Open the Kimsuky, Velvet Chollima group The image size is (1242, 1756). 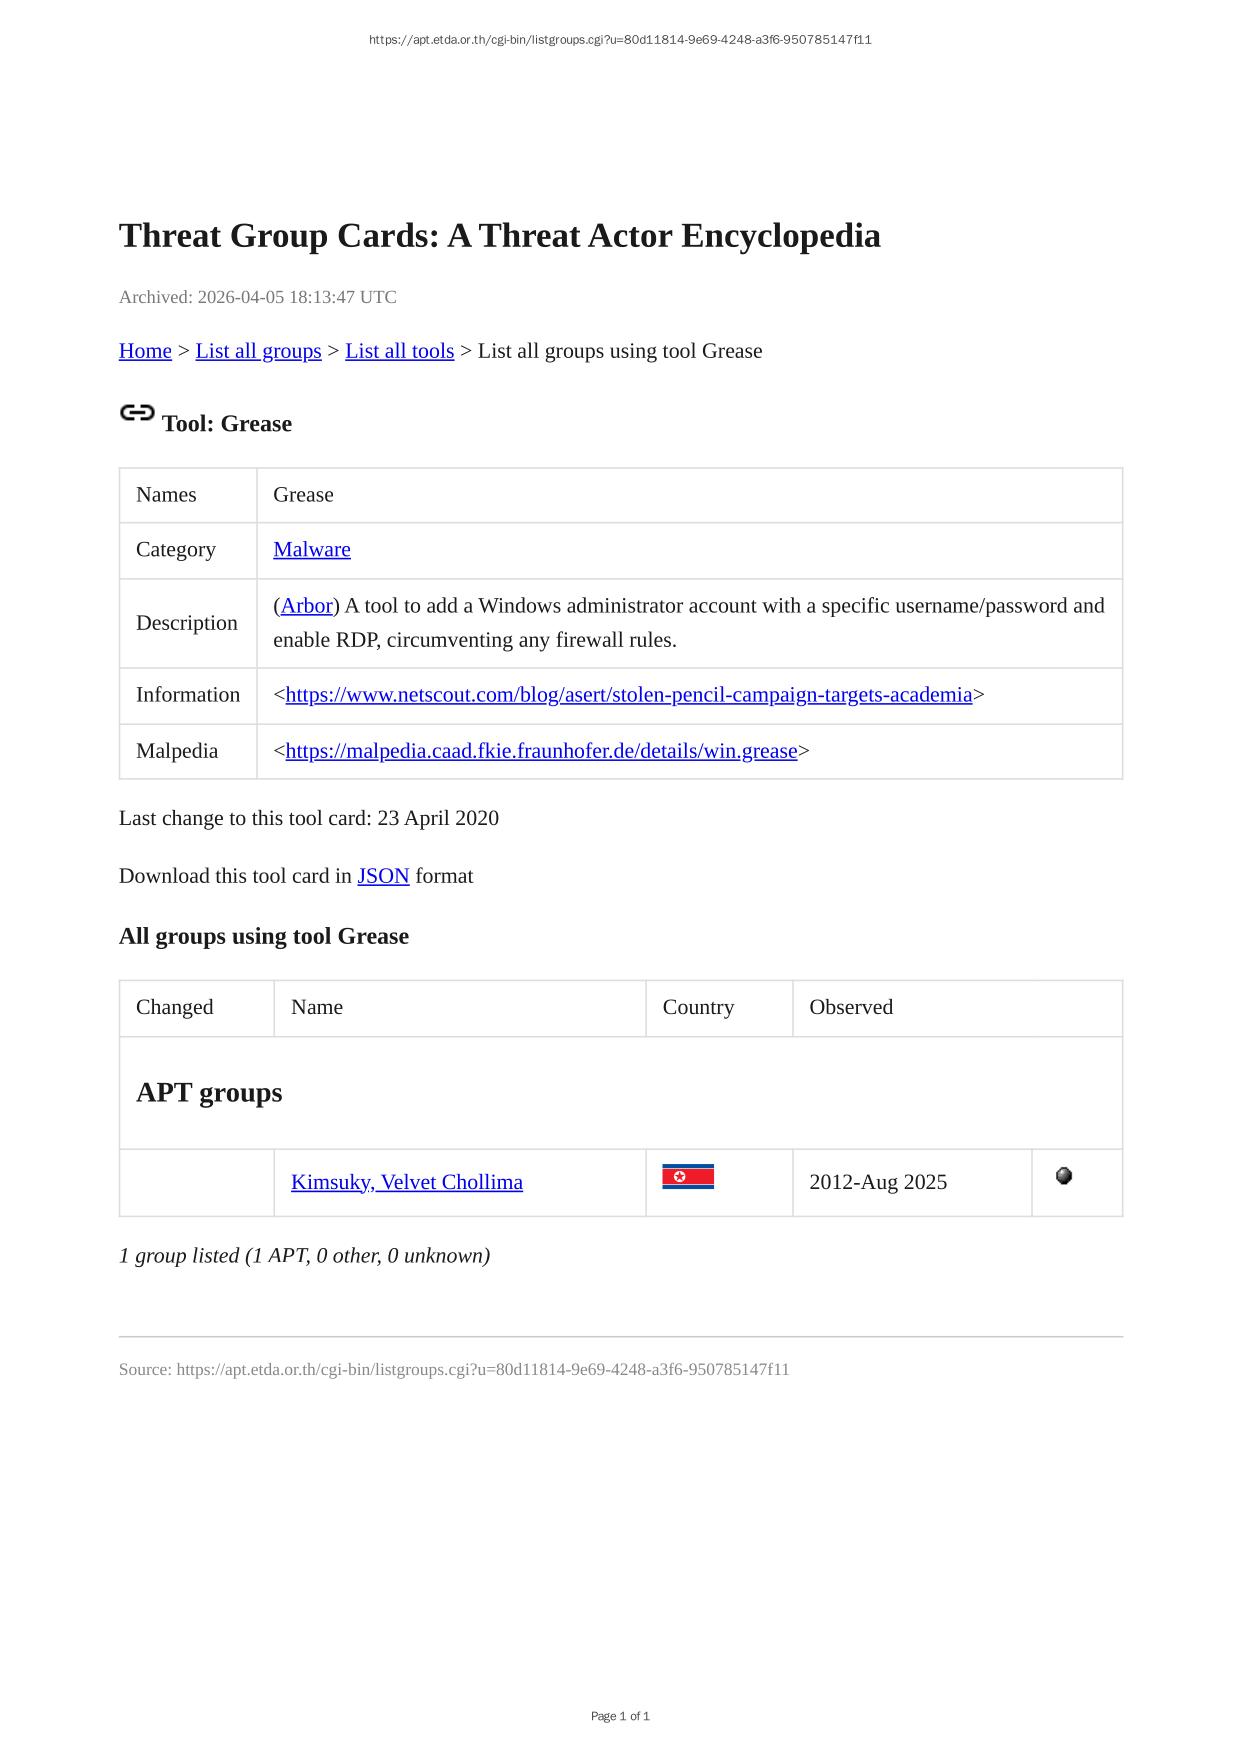click(x=406, y=1182)
